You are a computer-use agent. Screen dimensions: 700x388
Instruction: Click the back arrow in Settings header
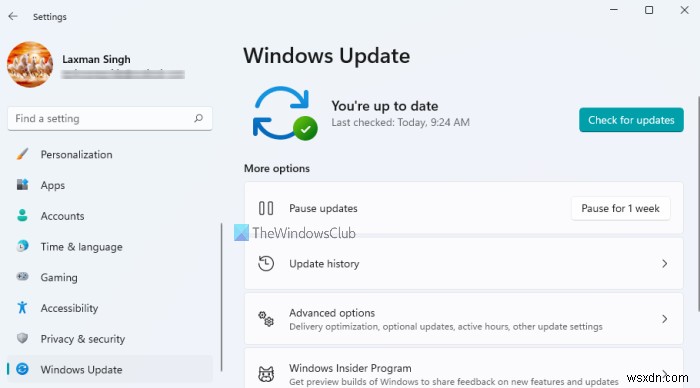[13, 17]
